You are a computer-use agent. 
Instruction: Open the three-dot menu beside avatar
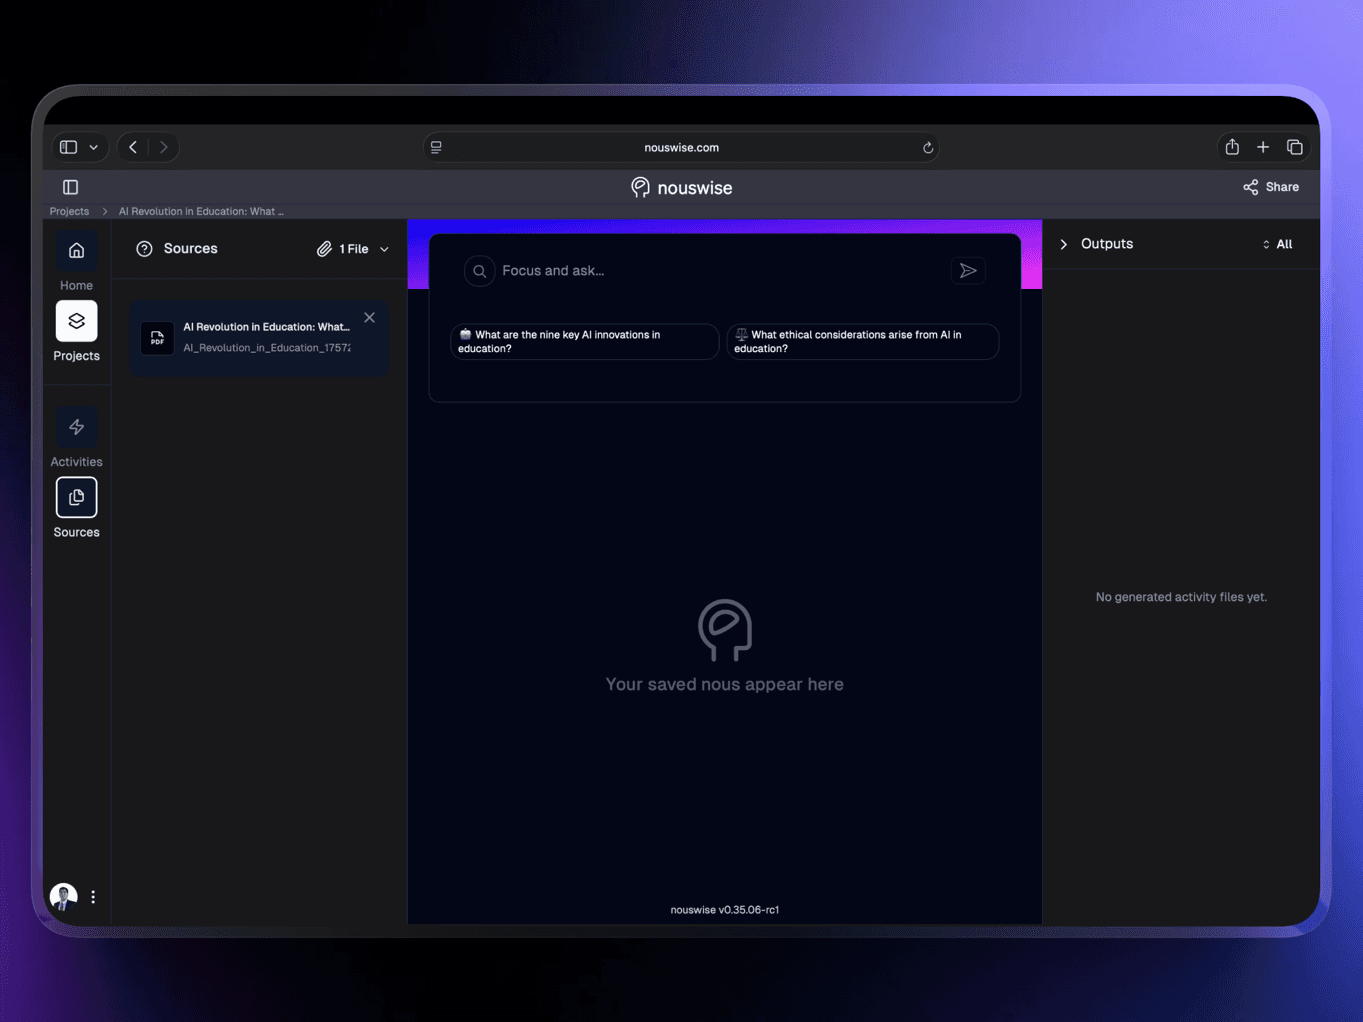pyautogui.click(x=93, y=897)
